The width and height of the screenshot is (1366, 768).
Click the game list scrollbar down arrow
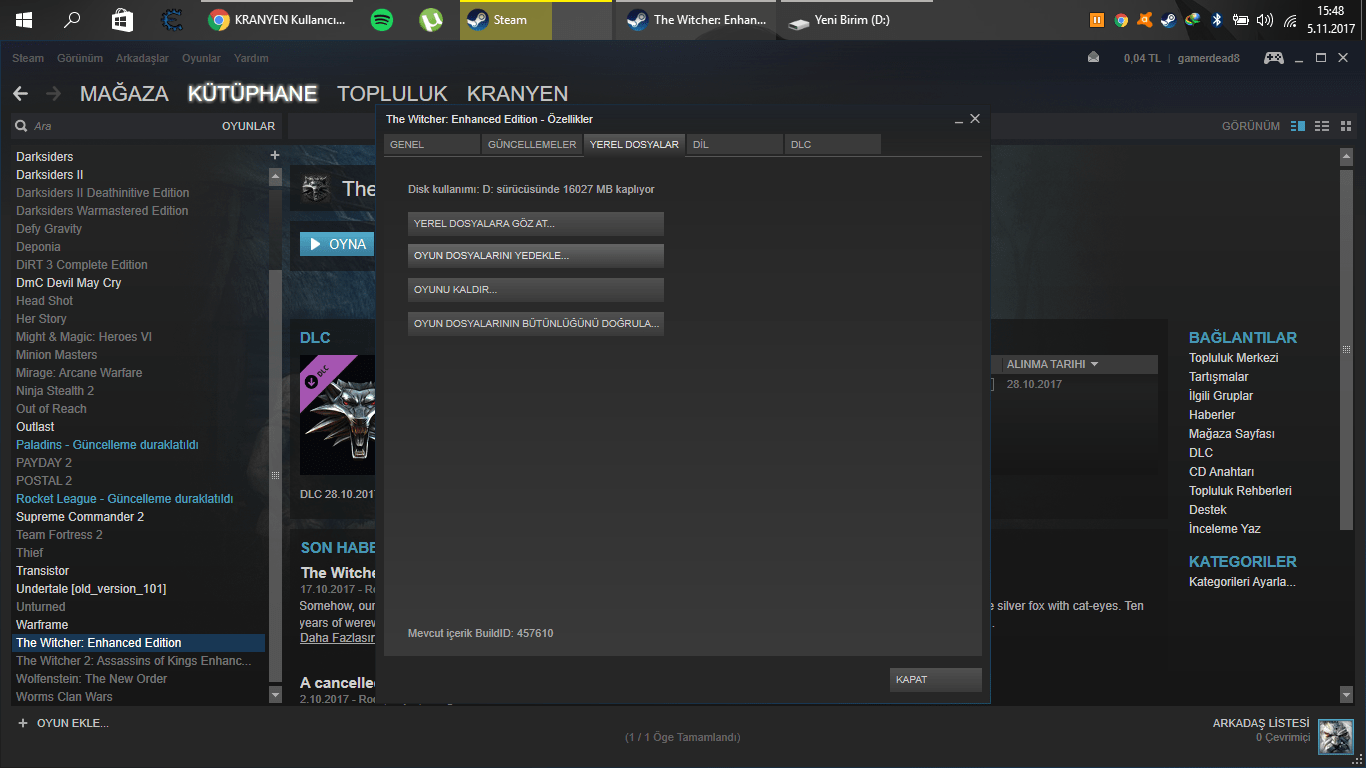[276, 694]
